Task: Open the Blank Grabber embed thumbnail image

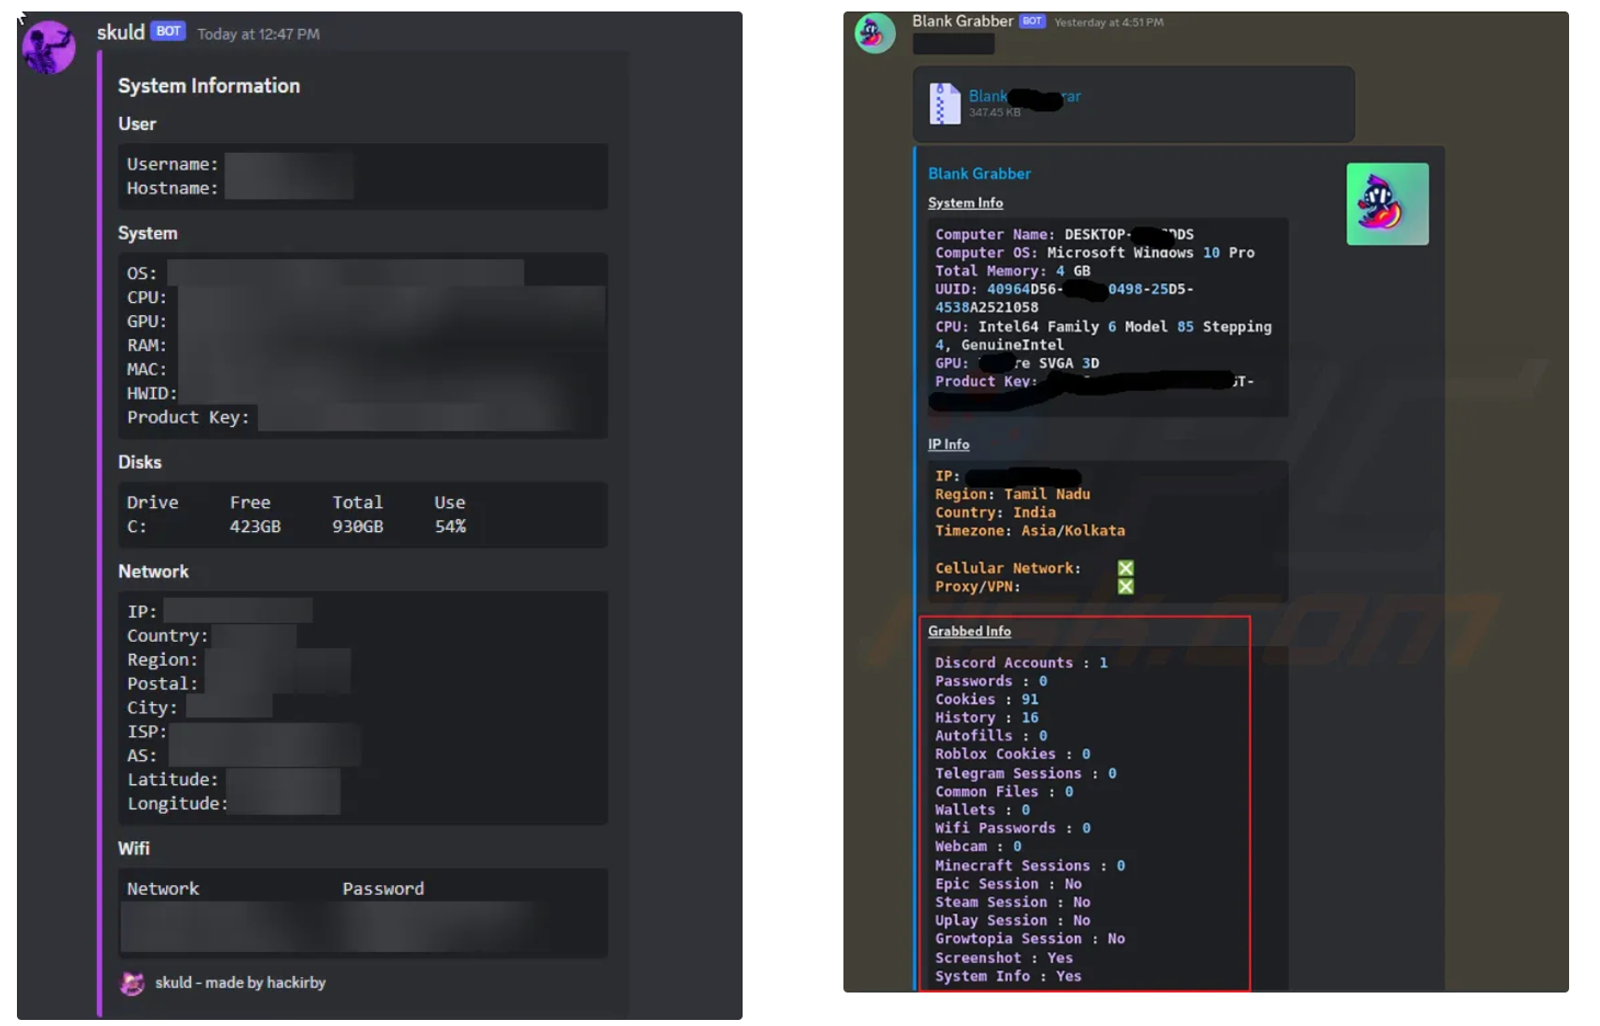Action: (1387, 204)
